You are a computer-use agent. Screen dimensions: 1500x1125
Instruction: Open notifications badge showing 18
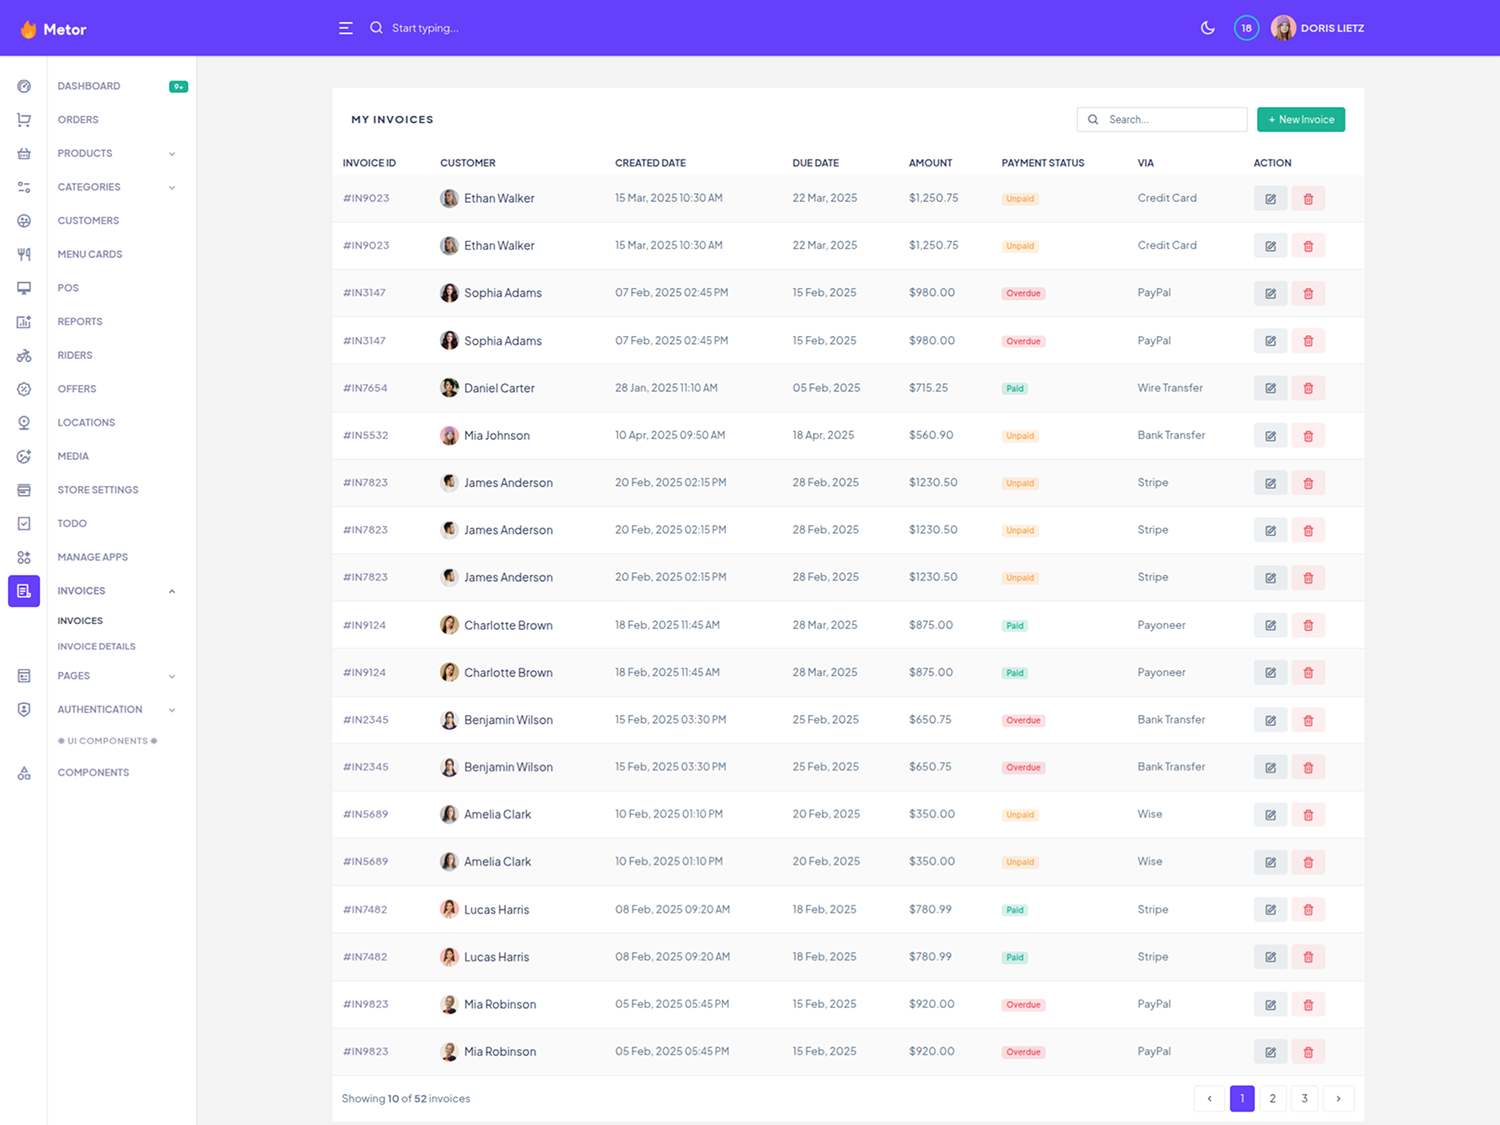tap(1246, 28)
